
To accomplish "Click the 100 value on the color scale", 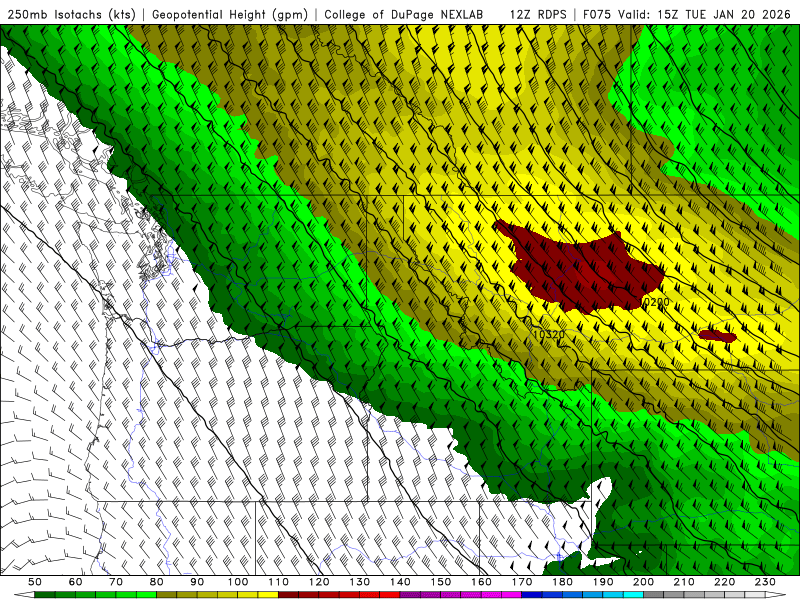I will pos(238,582).
